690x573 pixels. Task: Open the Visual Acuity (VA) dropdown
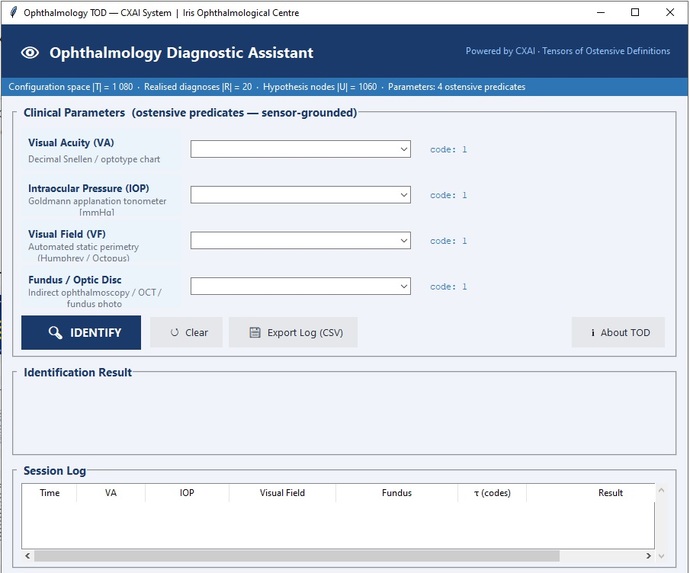301,149
